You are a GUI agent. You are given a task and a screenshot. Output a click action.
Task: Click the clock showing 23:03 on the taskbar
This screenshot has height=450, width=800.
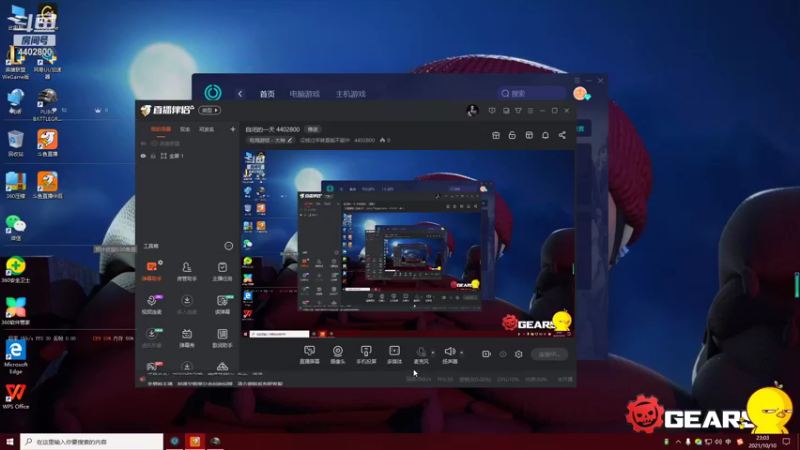762,442
